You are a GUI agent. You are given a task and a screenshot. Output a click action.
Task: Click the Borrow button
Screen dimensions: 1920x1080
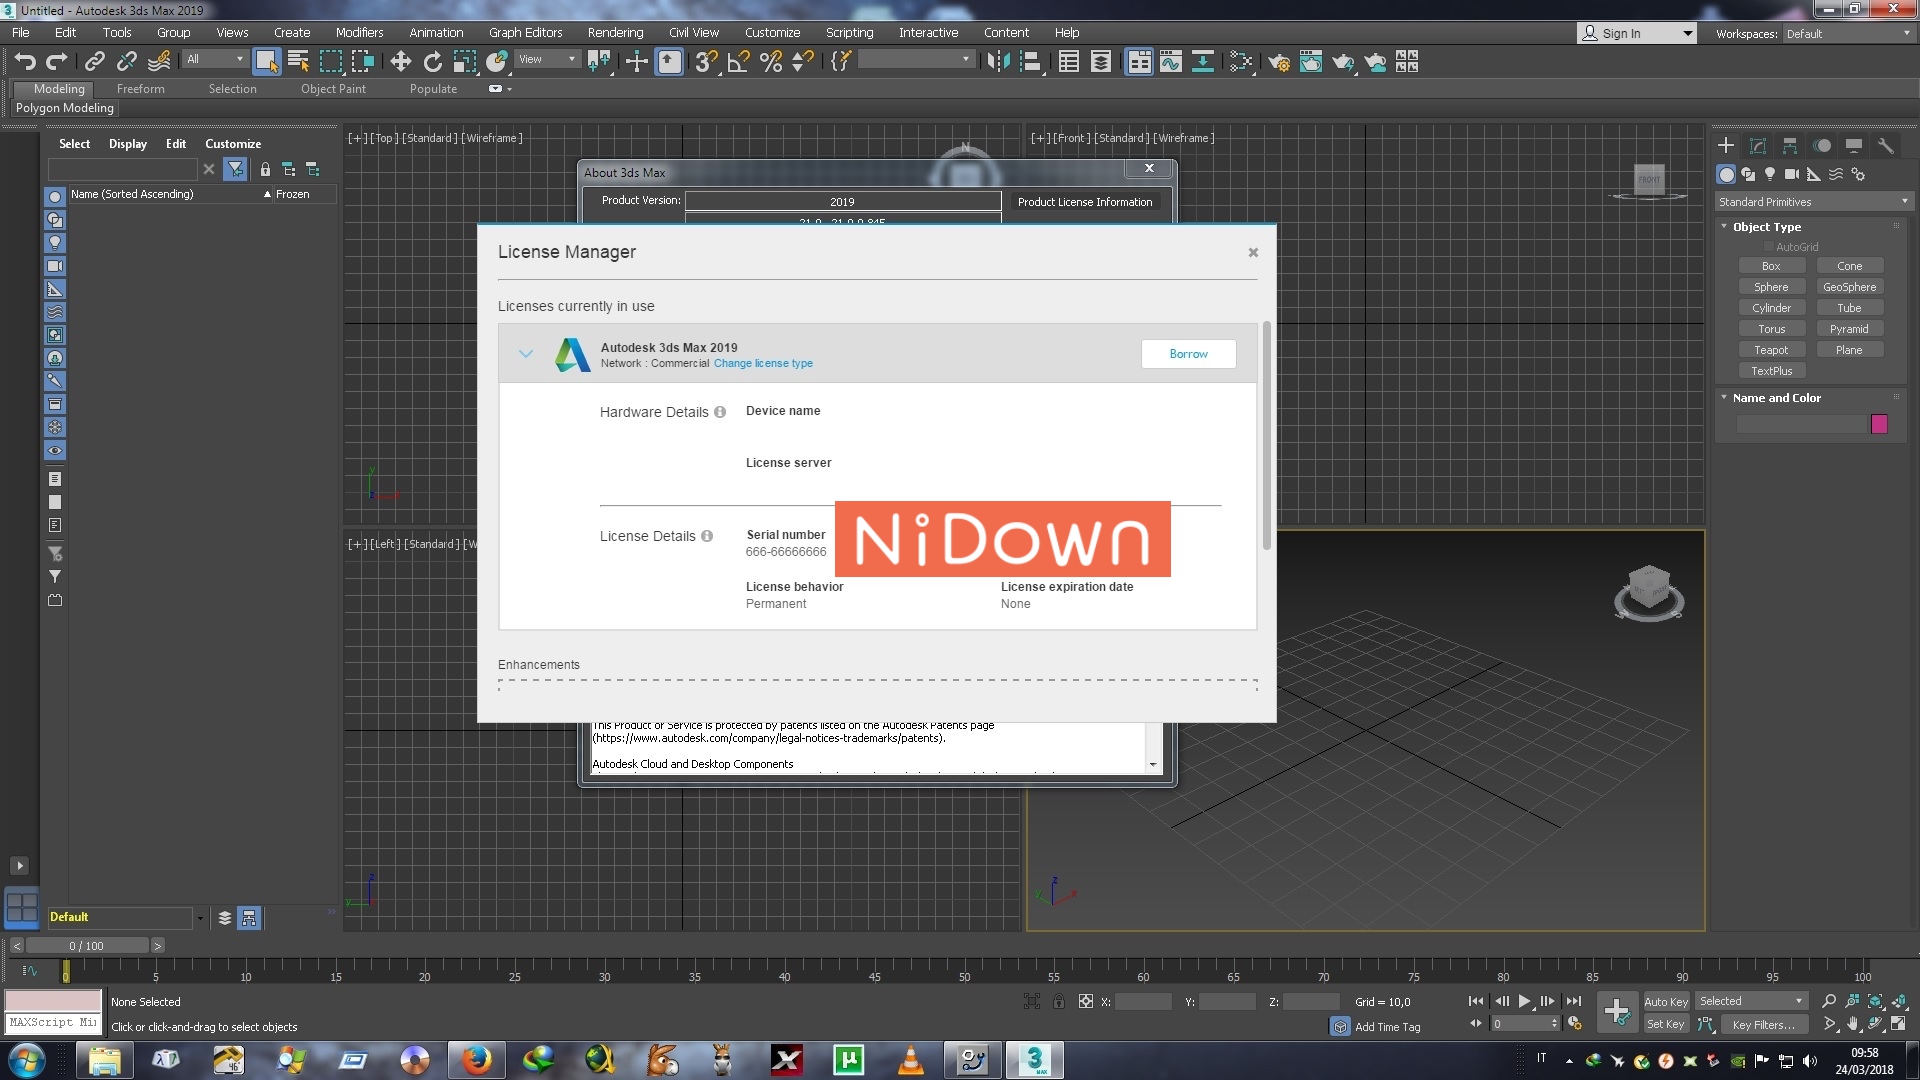(x=1188, y=354)
